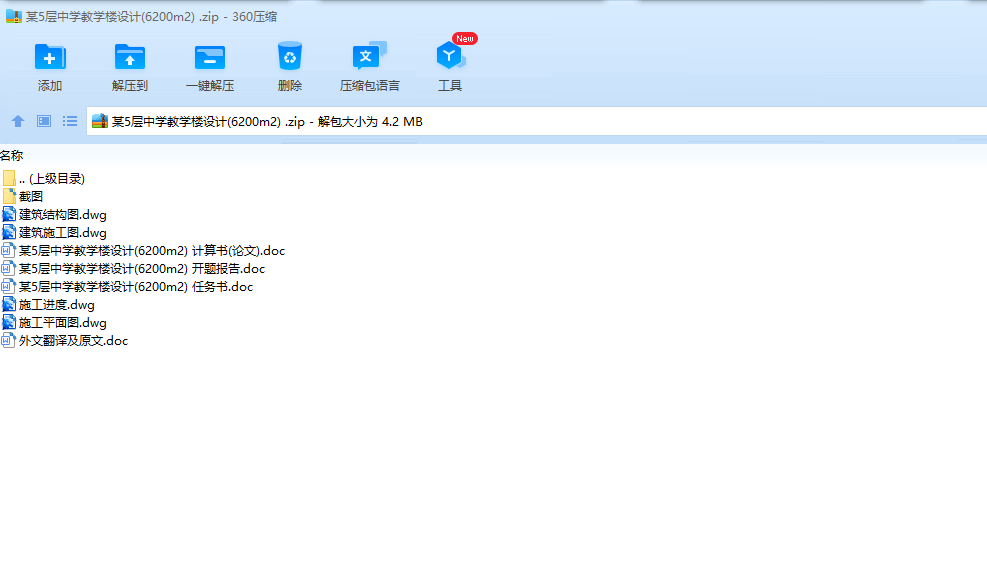Click the 添加 label under the toolbar
Image resolution: width=987 pixels, height=564 pixels.
pos(50,86)
